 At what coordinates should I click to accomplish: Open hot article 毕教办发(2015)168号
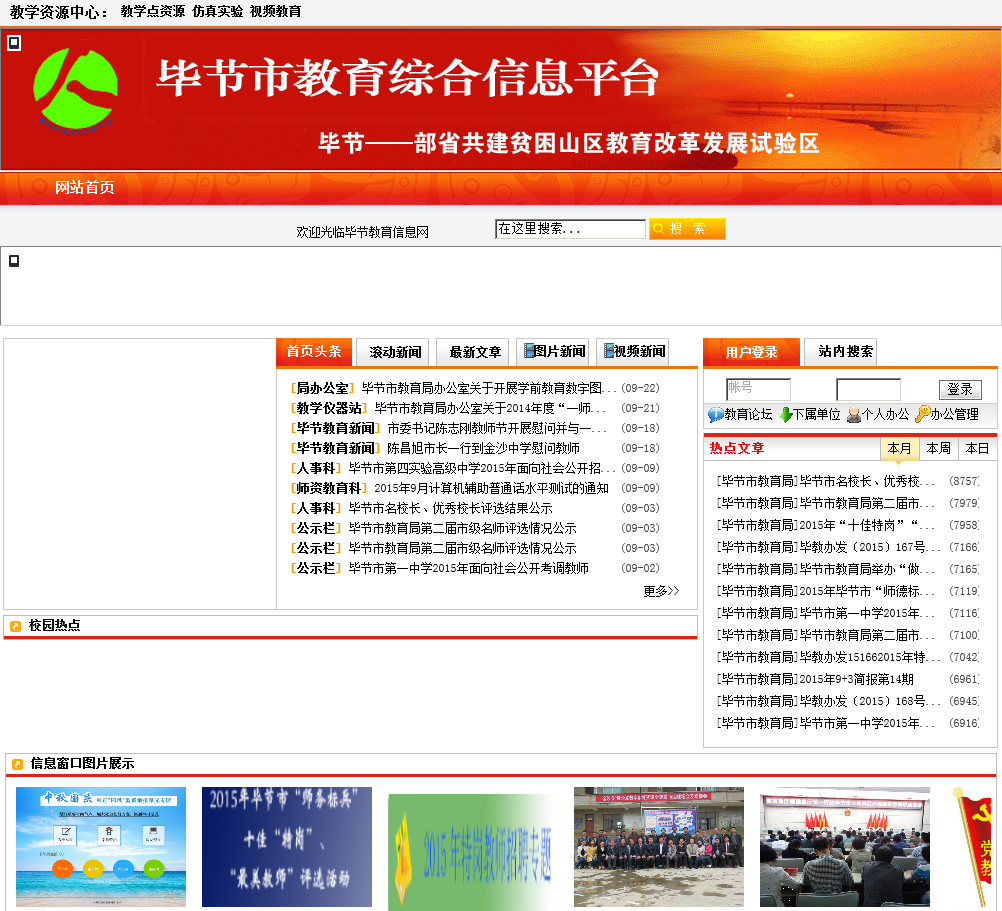(x=829, y=701)
